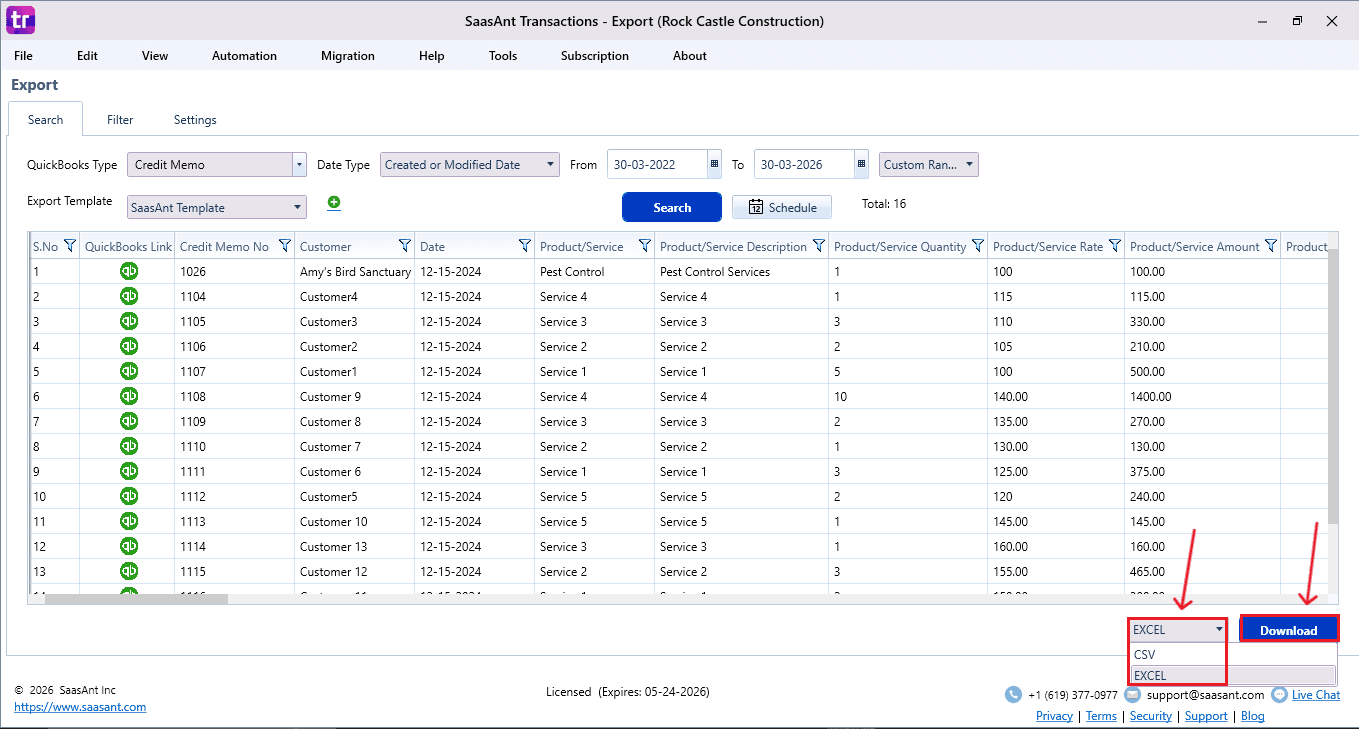
Task: Open QuickBooks link for Customer 9 row
Action: (x=129, y=396)
